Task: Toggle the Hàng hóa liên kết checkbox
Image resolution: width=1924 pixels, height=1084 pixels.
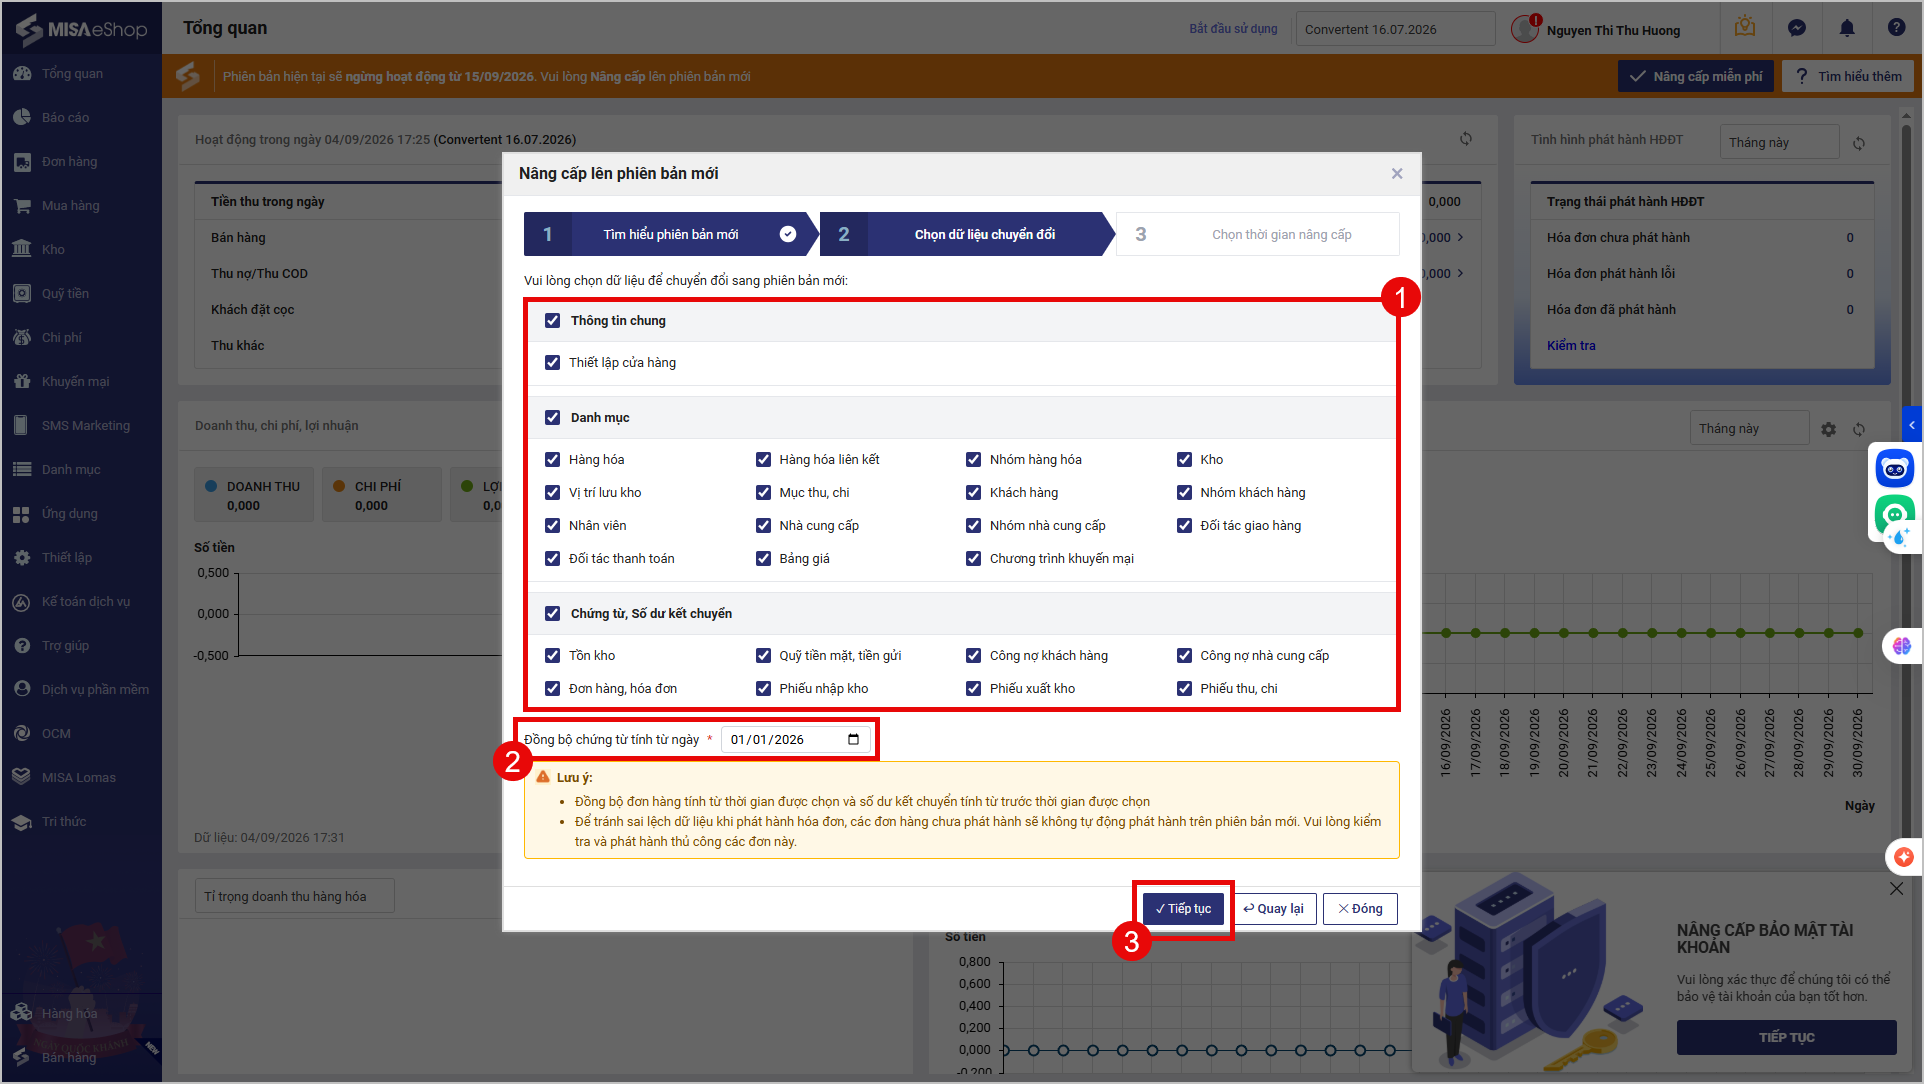Action: click(763, 459)
